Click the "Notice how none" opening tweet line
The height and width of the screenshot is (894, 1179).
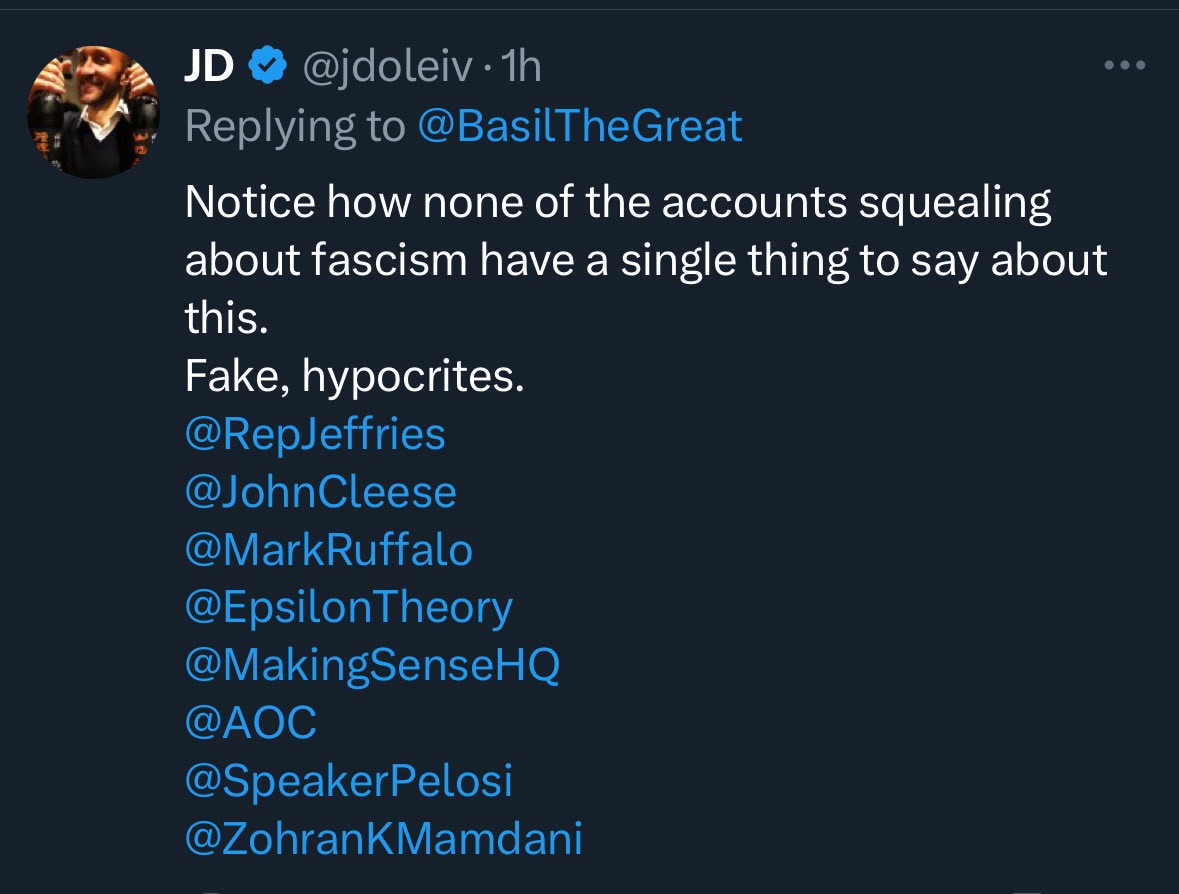(x=617, y=202)
